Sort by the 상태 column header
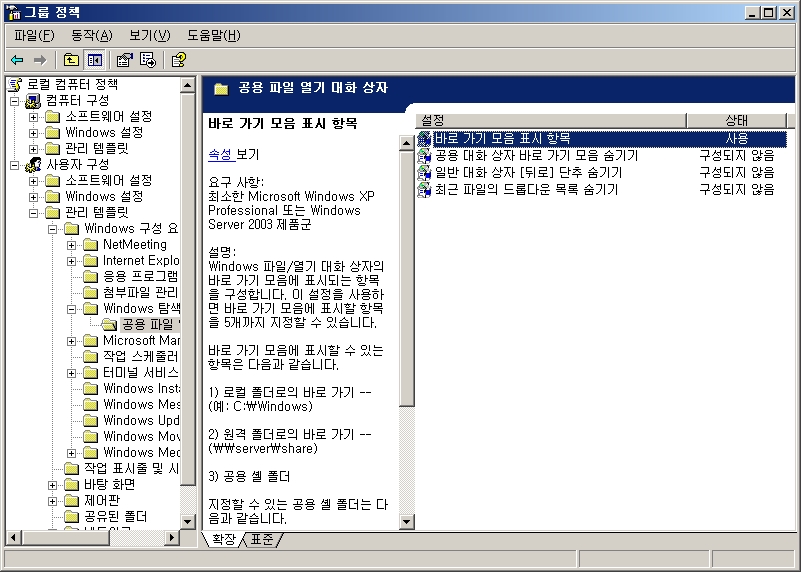Screen dimensions: 801x572 tap(736, 121)
